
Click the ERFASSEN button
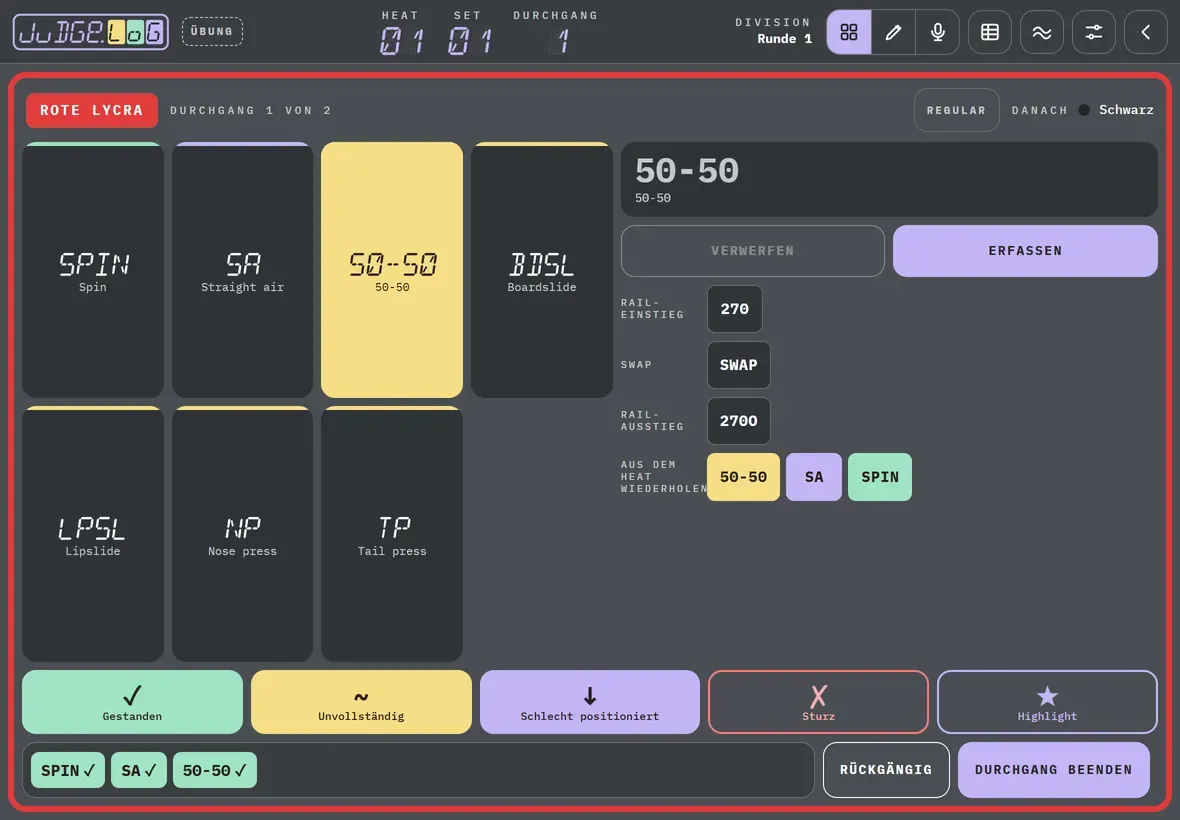[1025, 251]
